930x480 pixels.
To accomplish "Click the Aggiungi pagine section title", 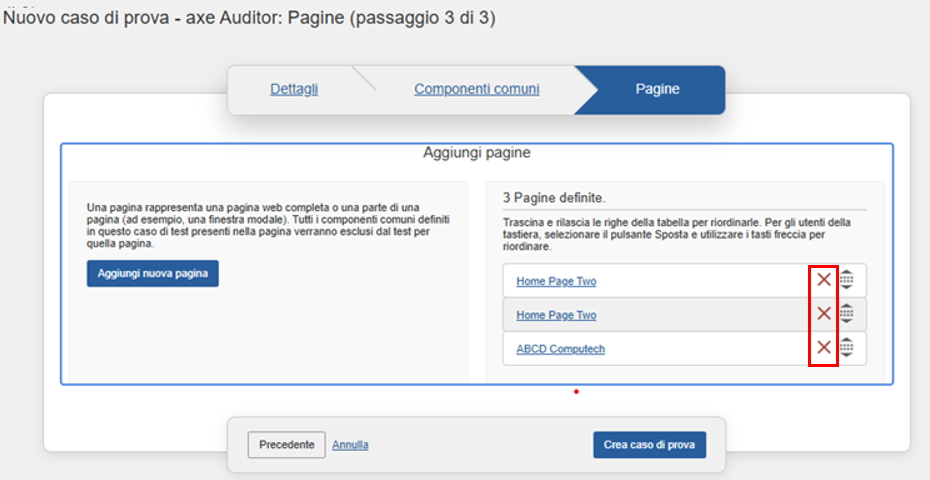I will 476,154.
